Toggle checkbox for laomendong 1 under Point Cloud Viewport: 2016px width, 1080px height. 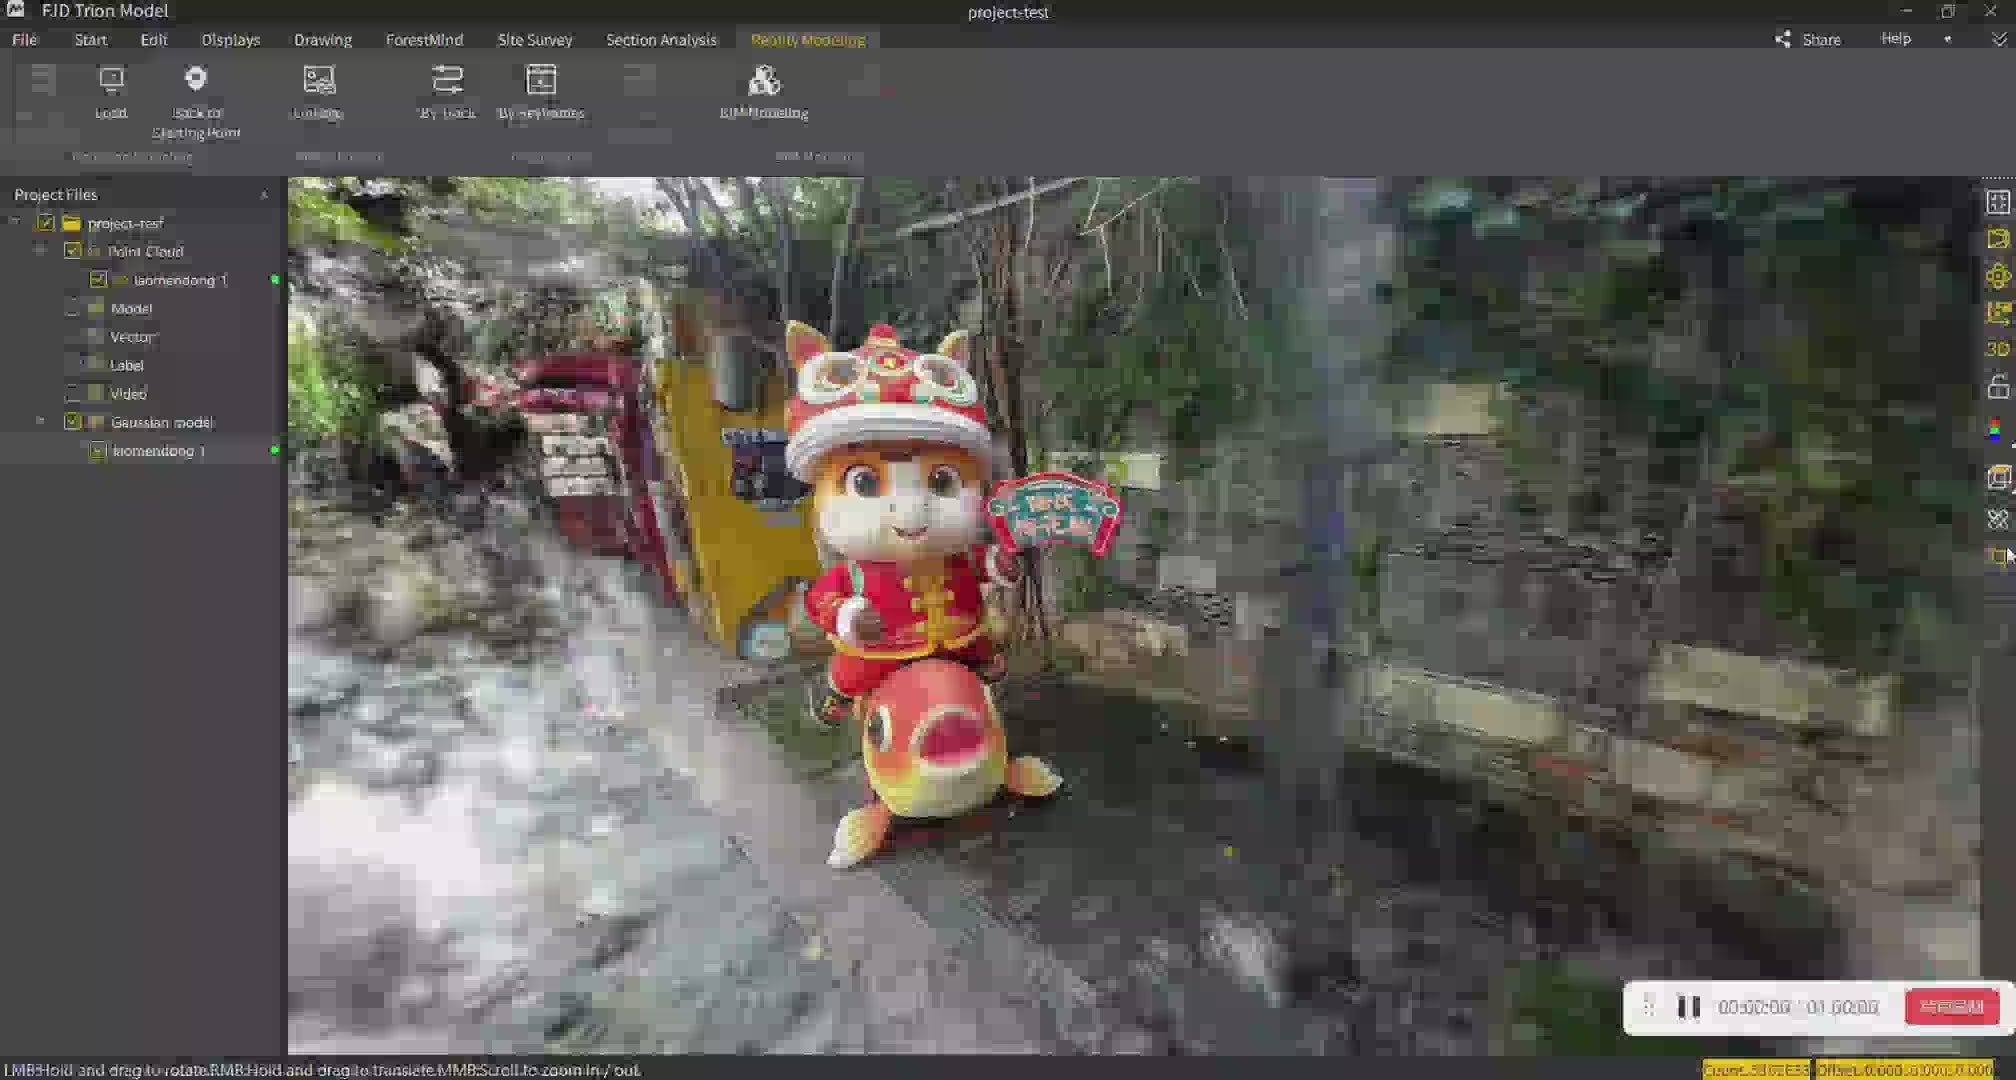click(x=98, y=280)
